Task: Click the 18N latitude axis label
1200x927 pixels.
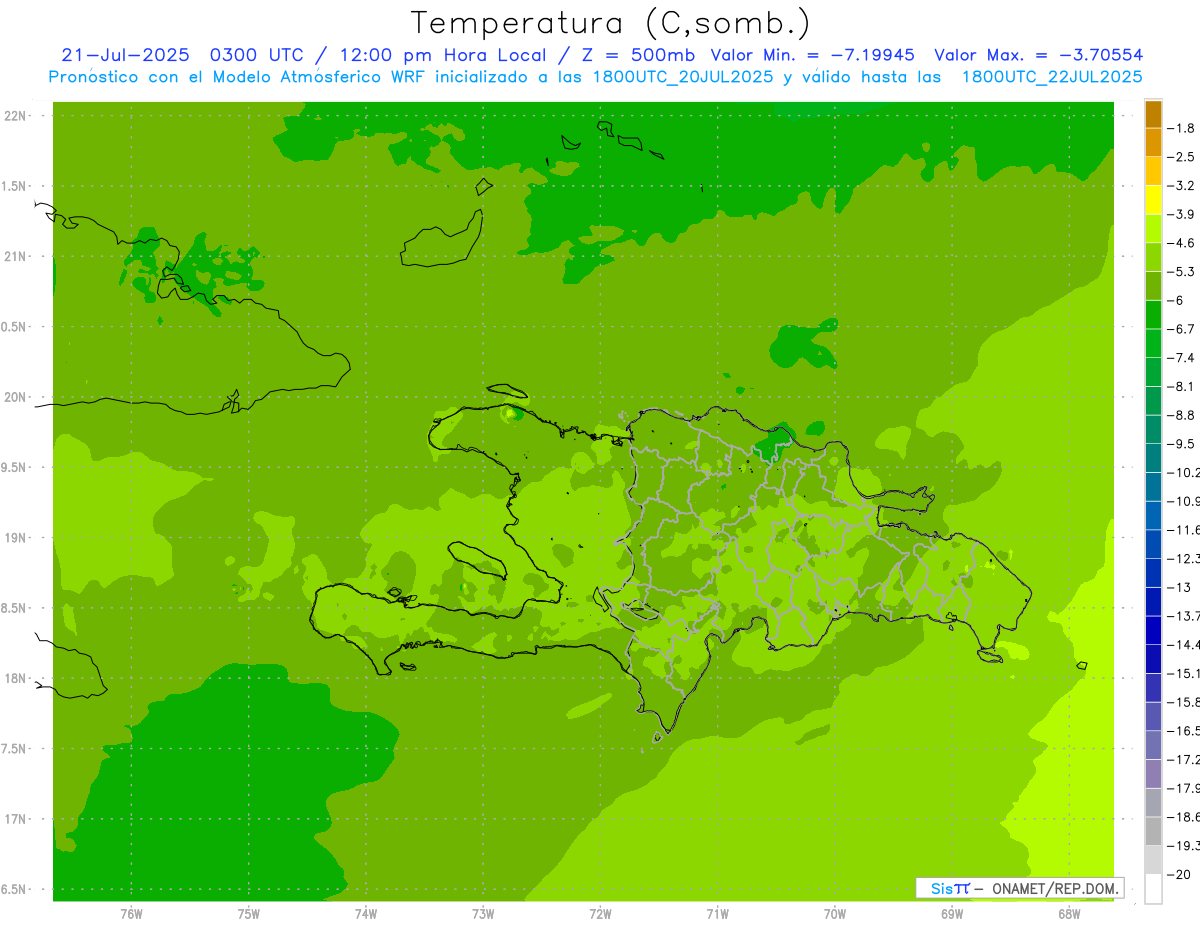Action: pyautogui.click(x=16, y=678)
